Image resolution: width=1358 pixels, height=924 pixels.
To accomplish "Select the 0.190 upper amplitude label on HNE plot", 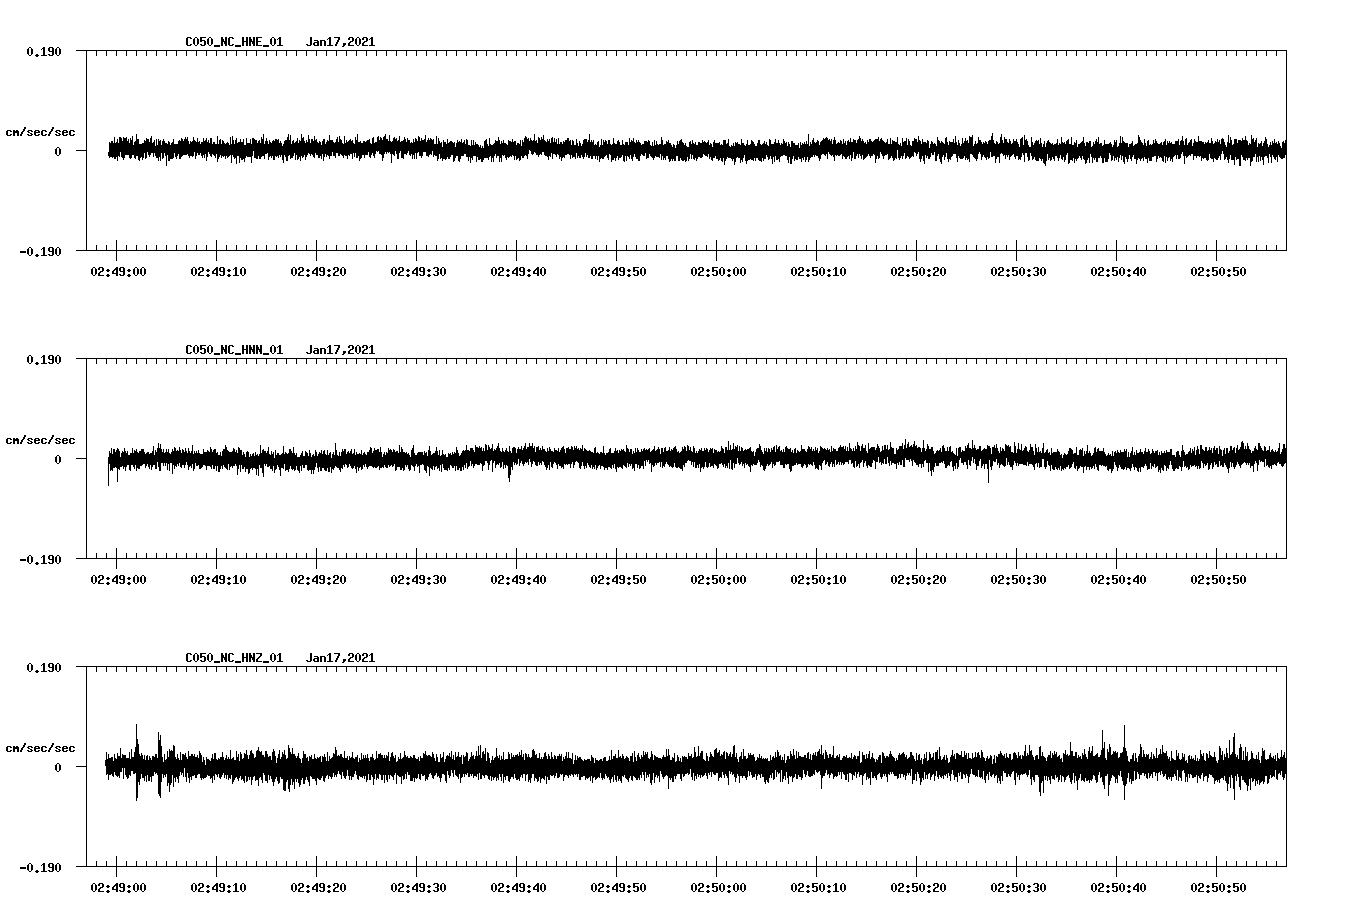I will click(44, 51).
